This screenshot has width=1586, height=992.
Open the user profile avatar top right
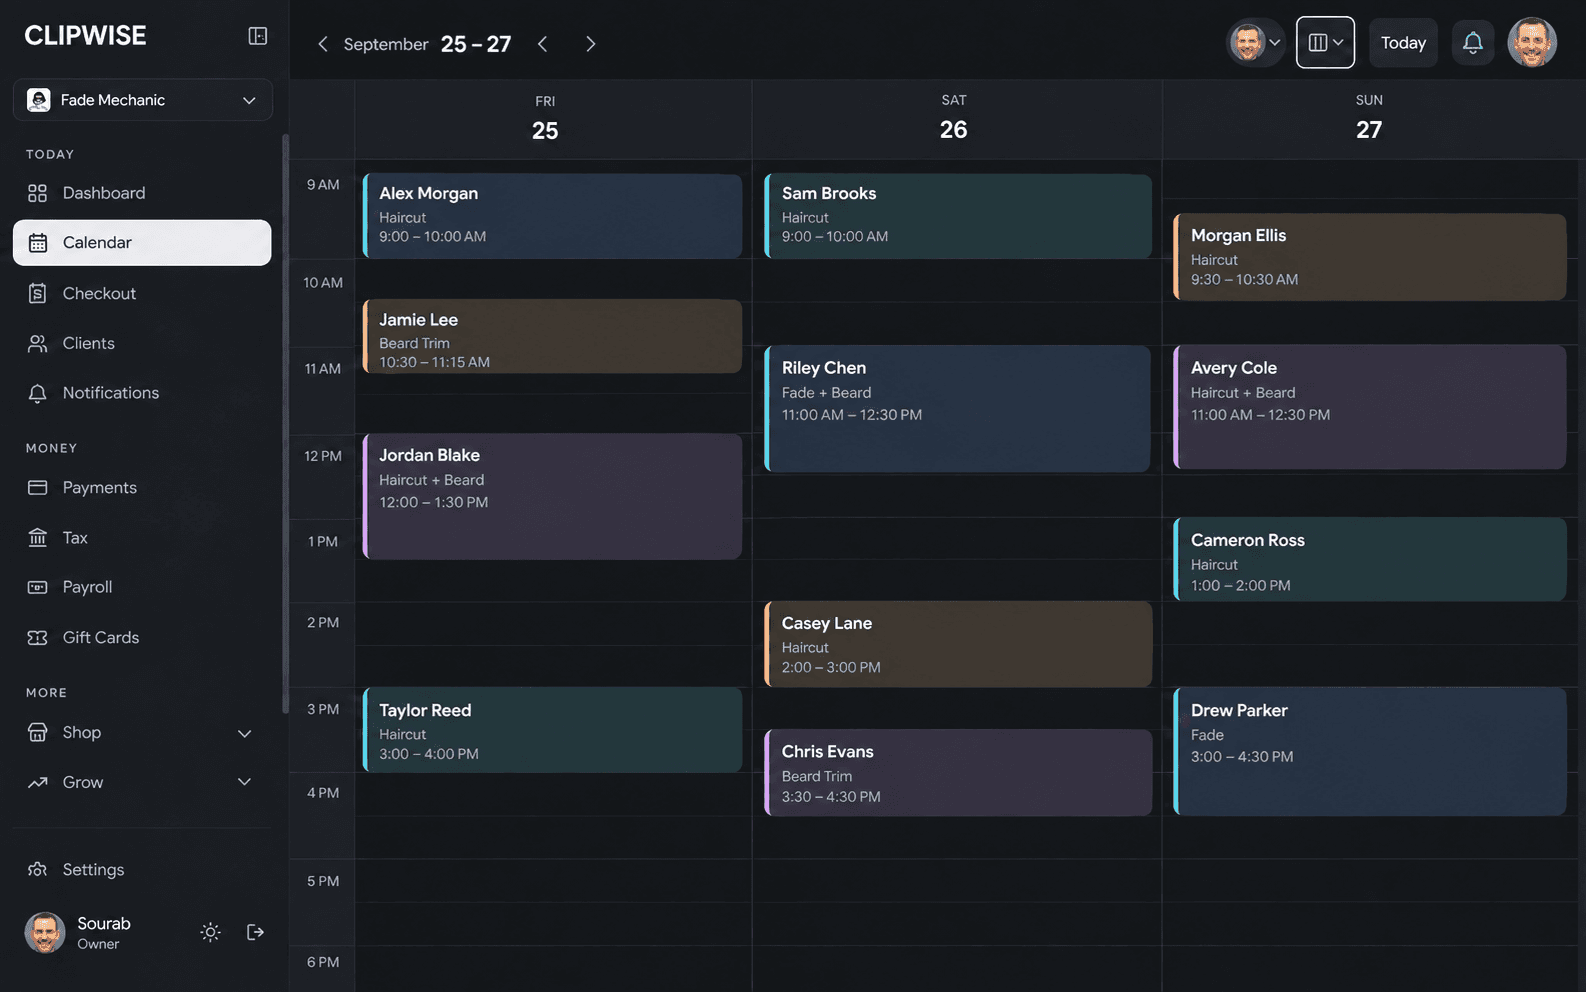pyautogui.click(x=1532, y=43)
